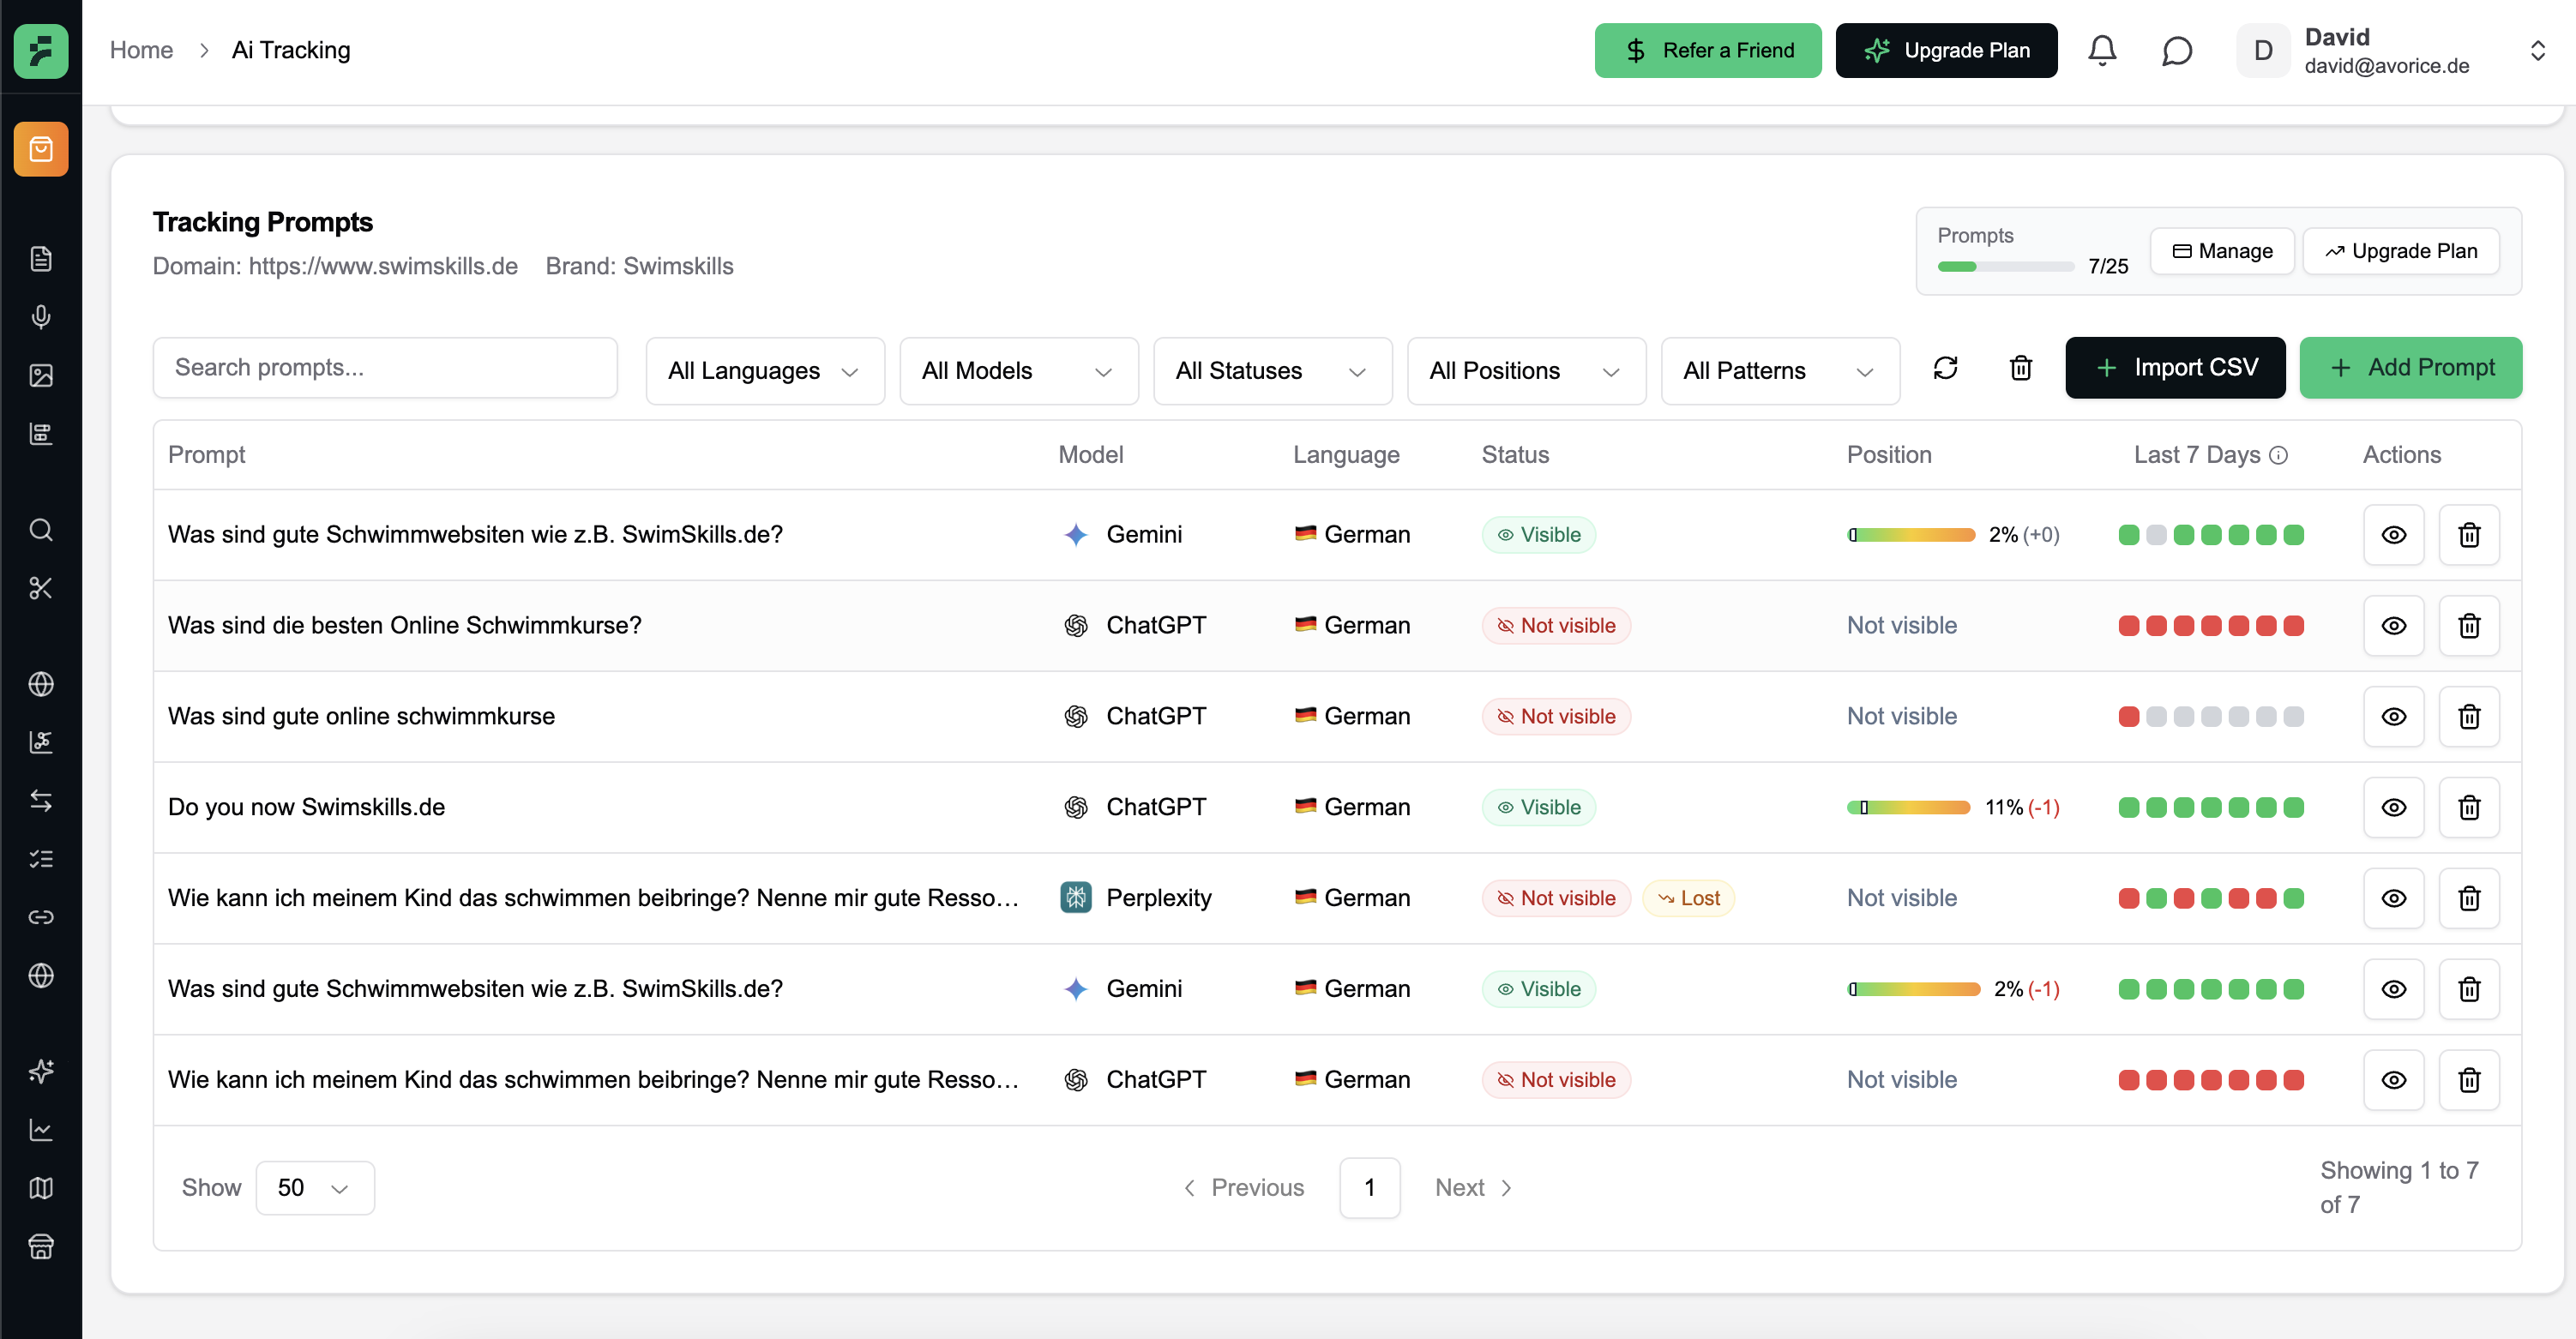Screen dimensions: 2576x1339
Task: Open the All Statuses dropdown
Action: [x=1271, y=371]
